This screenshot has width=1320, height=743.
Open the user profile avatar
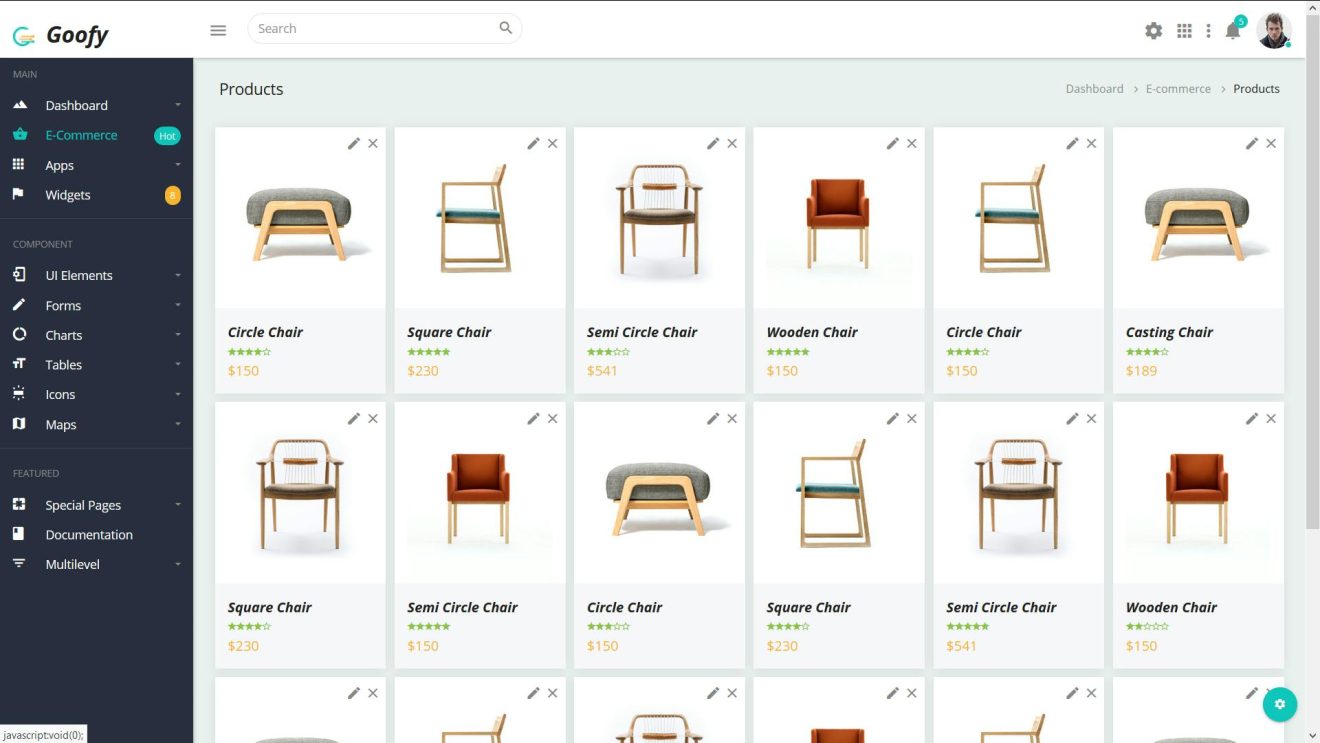pyautogui.click(x=1273, y=30)
